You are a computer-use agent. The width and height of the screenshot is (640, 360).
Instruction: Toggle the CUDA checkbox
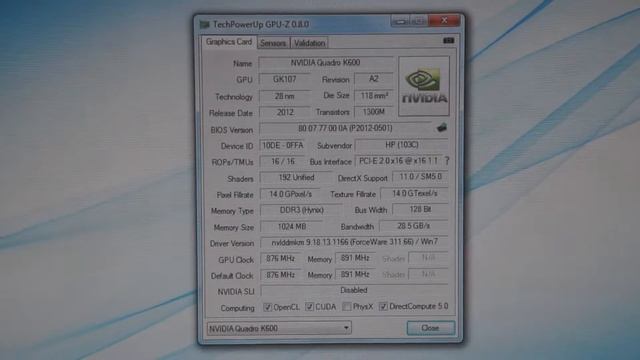click(309, 307)
